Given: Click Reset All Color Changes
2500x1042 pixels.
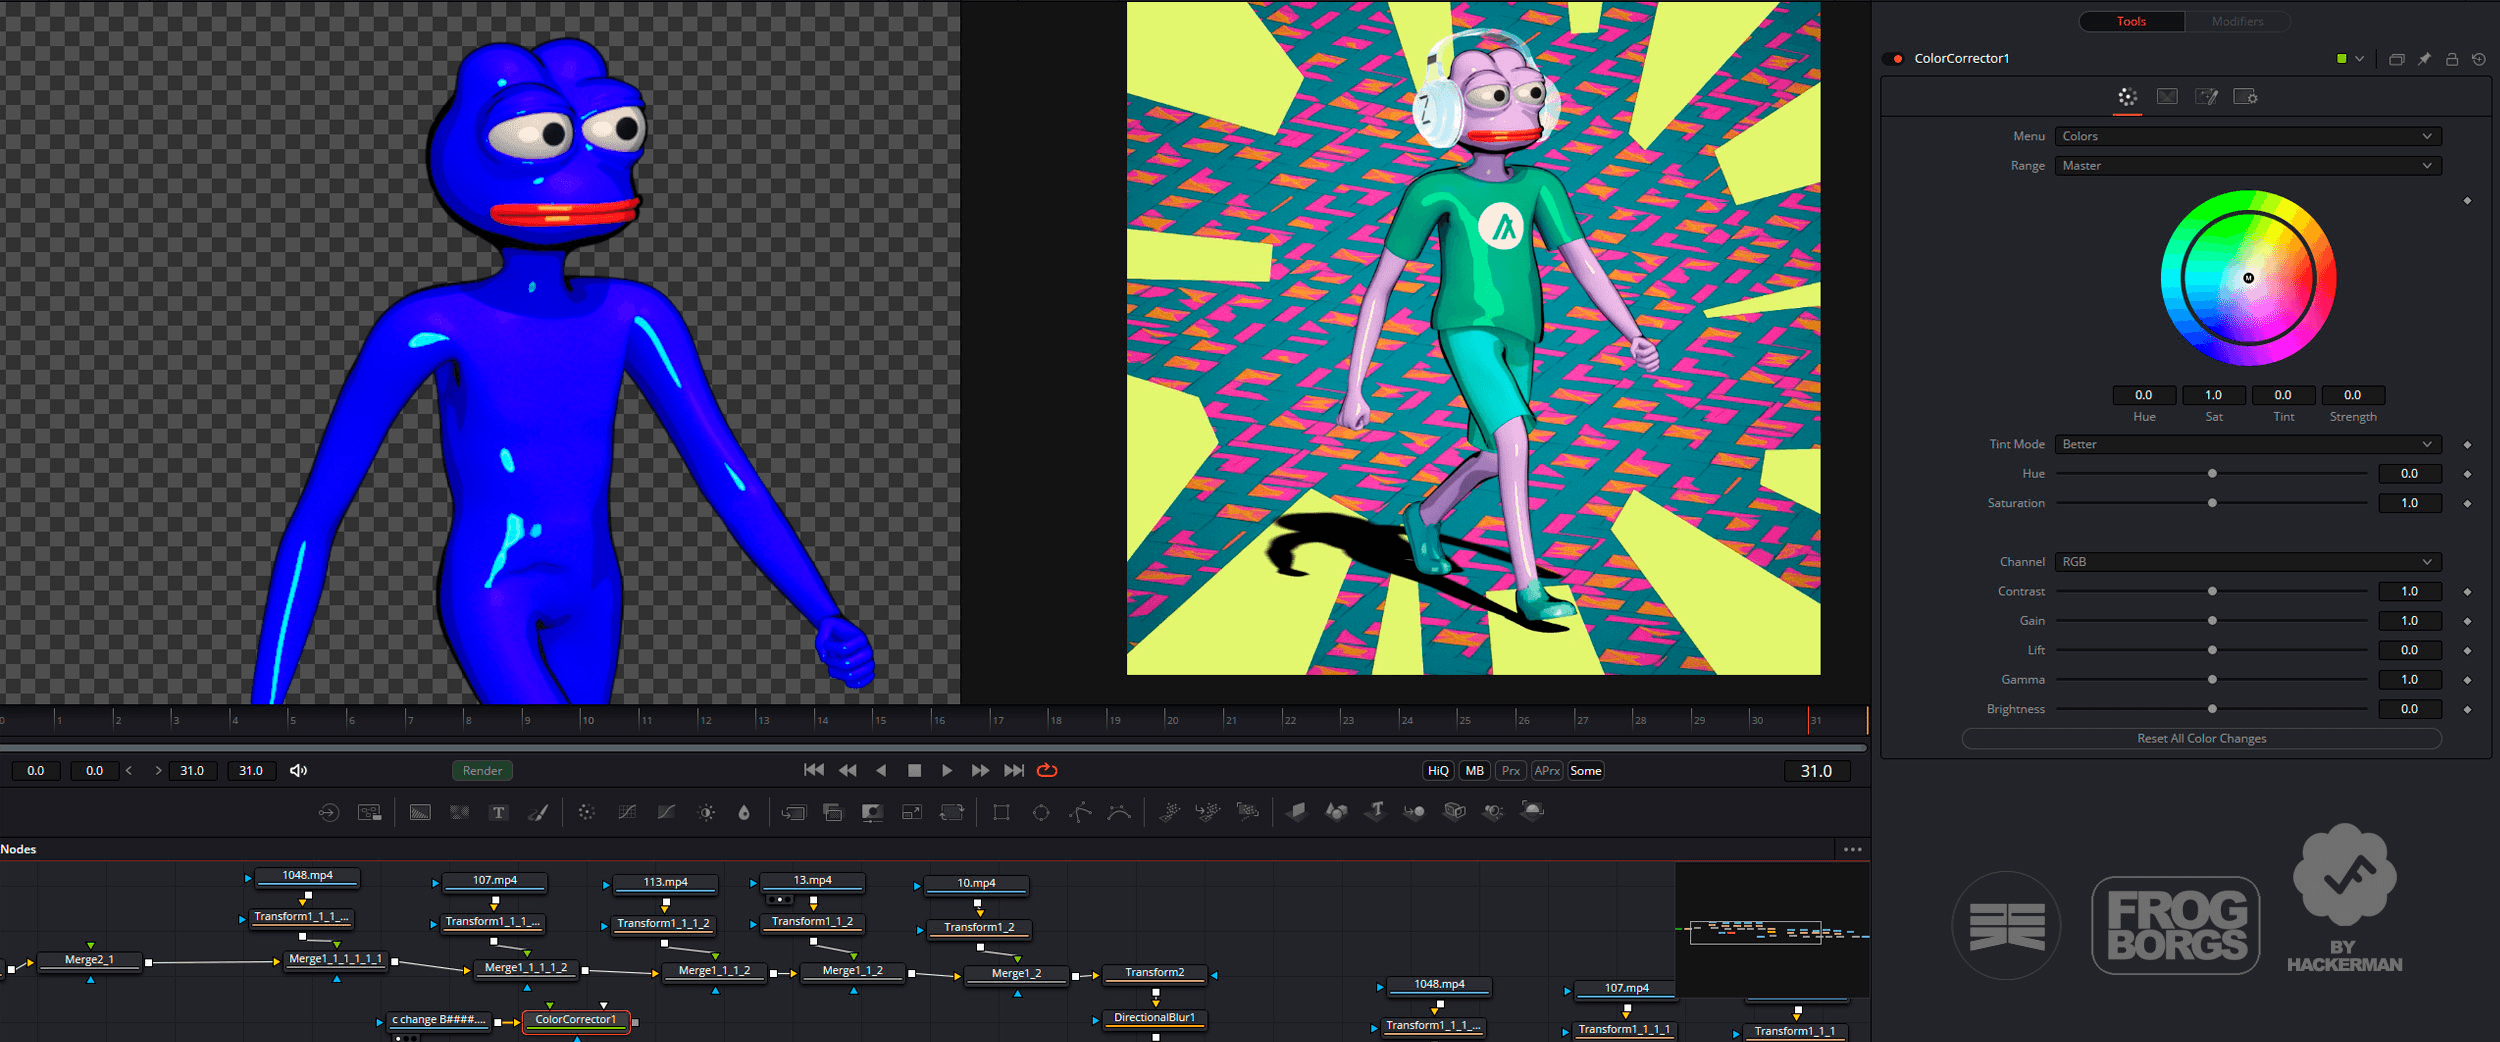Looking at the screenshot, I should tap(2202, 739).
